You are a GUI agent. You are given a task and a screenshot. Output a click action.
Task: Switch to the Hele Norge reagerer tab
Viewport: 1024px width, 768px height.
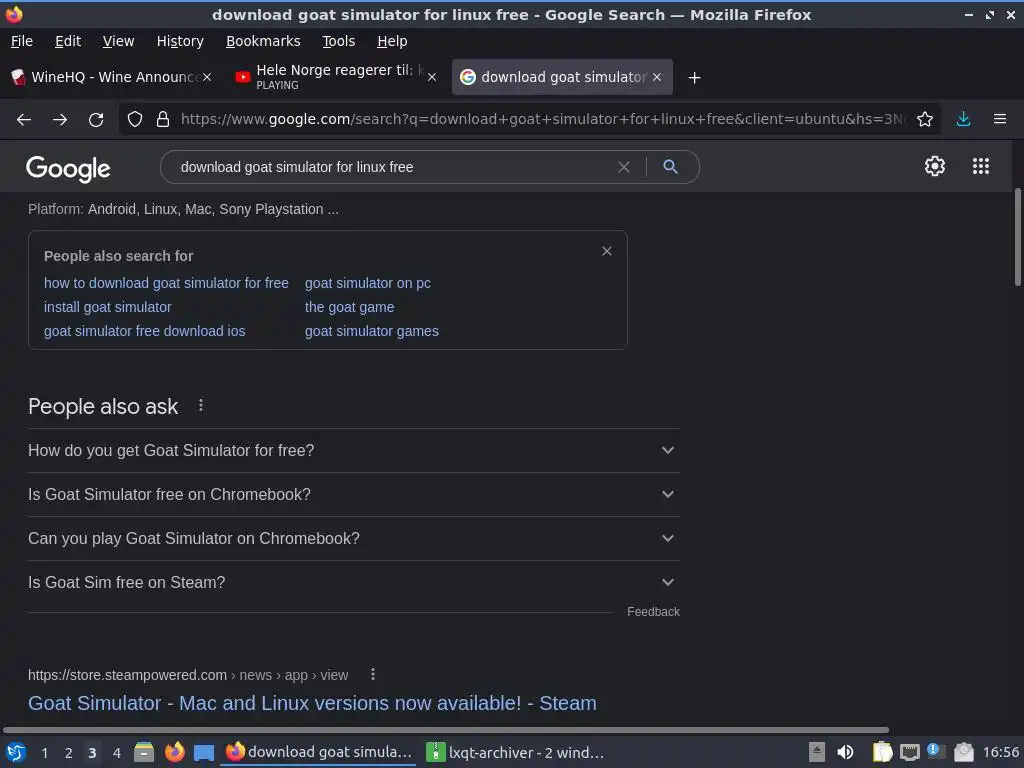point(333,77)
